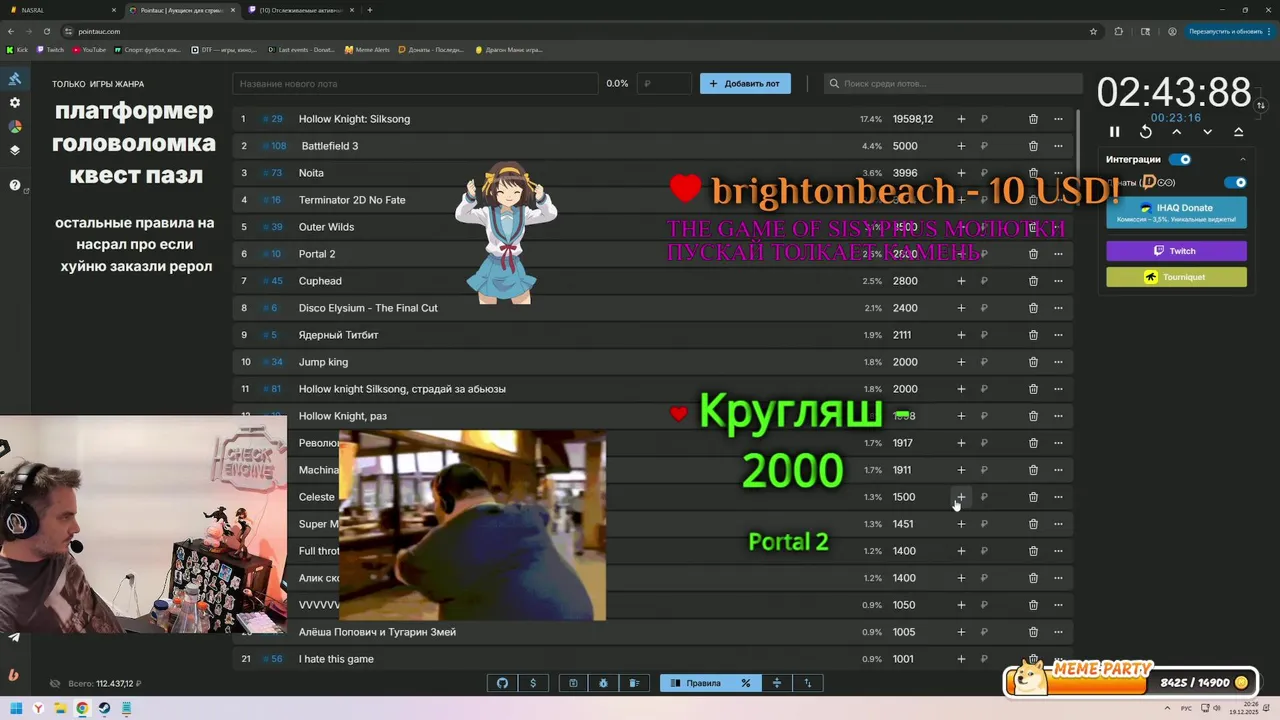Click the bug report icon in bottom toolbar
The width and height of the screenshot is (1280, 720).
pos(604,683)
